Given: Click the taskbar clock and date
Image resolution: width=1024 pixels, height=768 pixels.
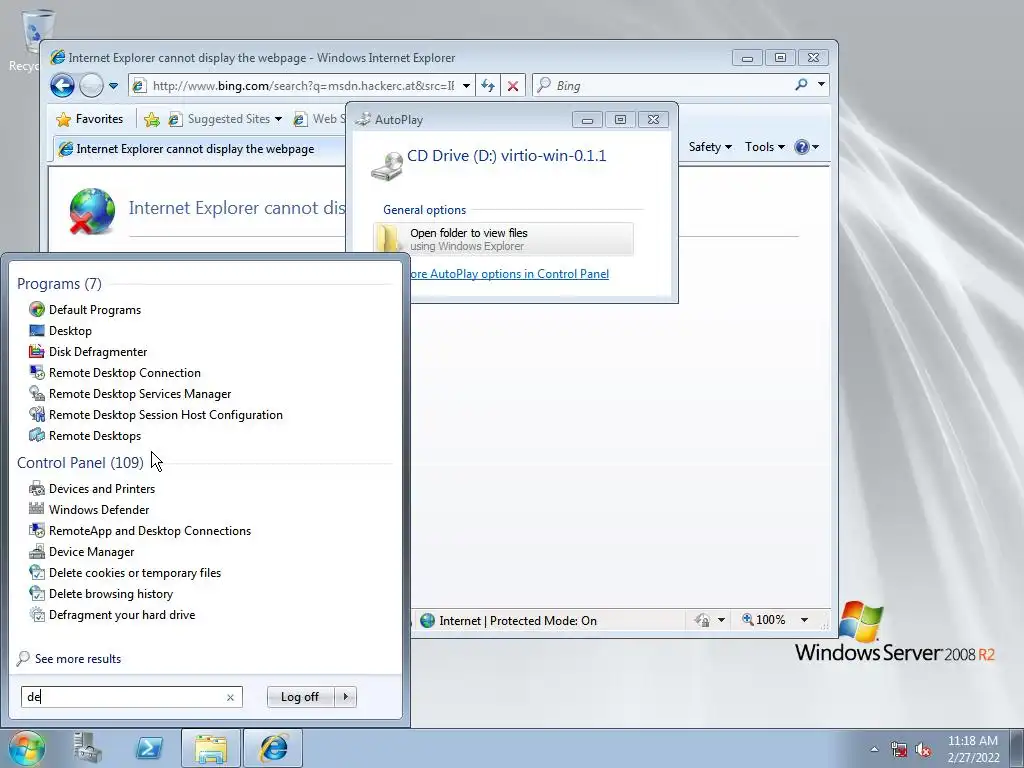Looking at the screenshot, I should 973,748.
